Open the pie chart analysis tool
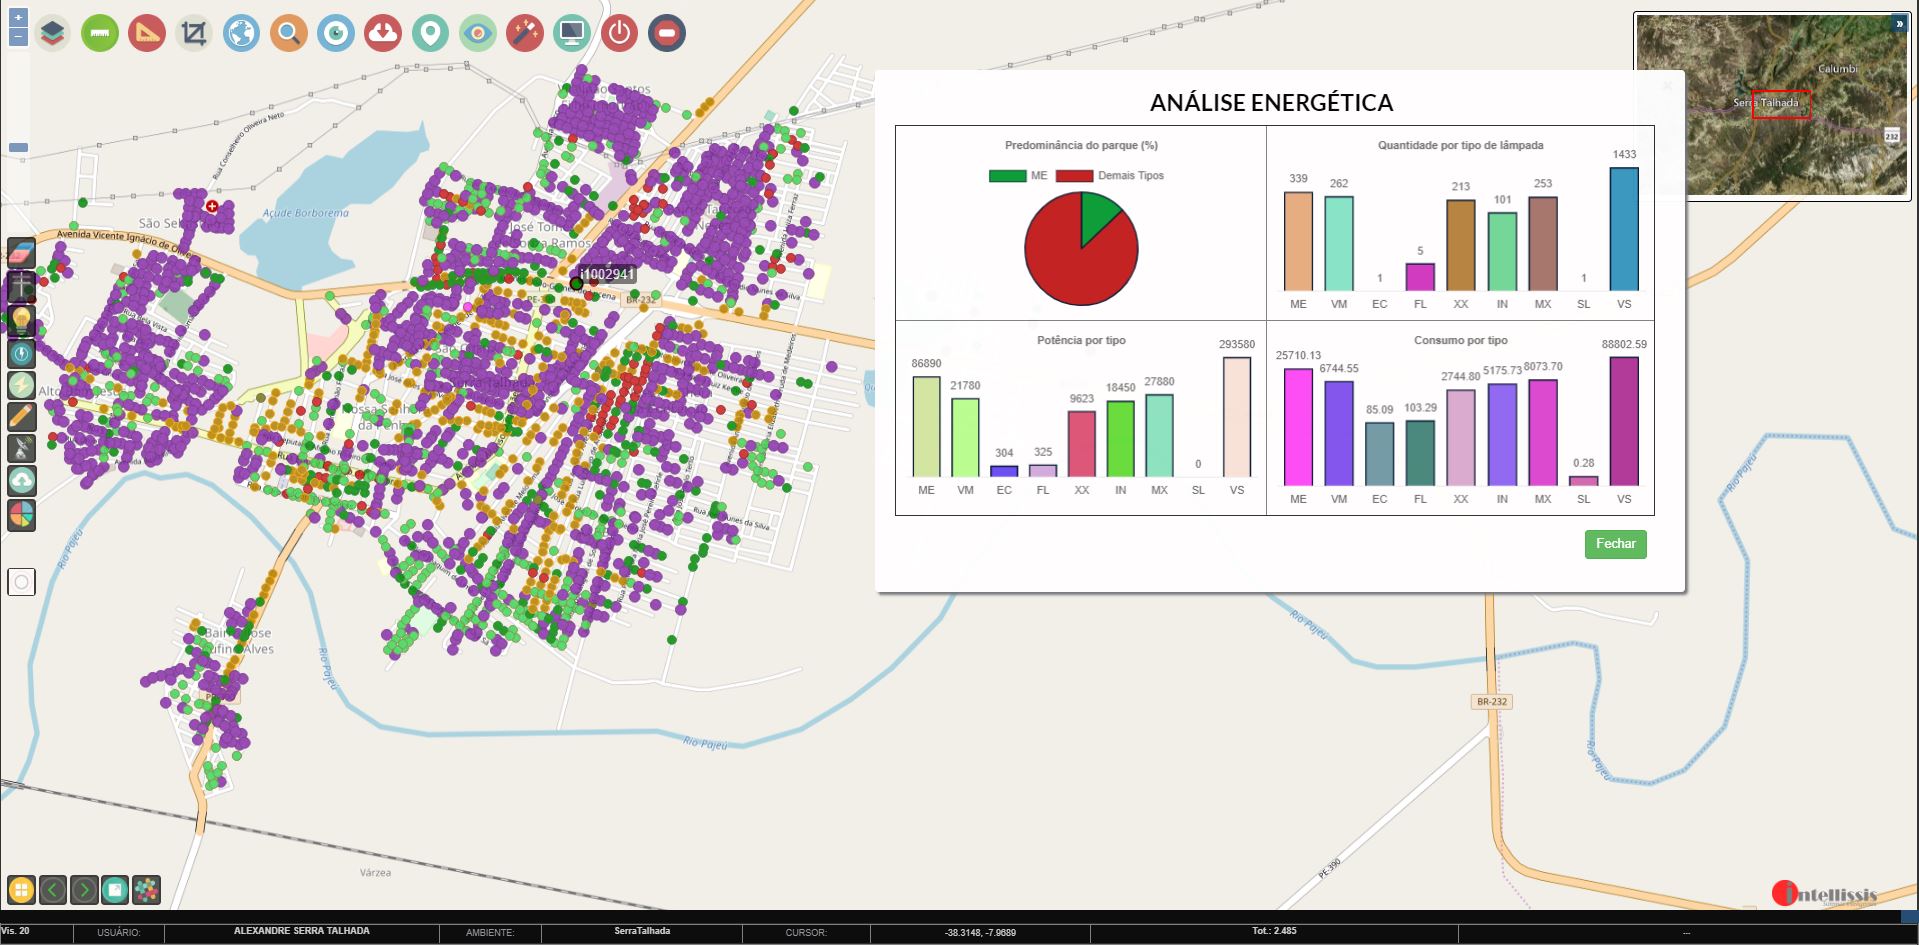This screenshot has width=1919, height=945. pos(21,515)
